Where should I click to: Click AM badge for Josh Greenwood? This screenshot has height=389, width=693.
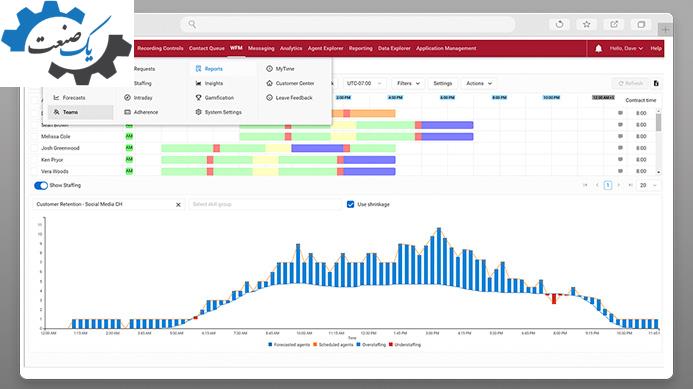(x=129, y=148)
